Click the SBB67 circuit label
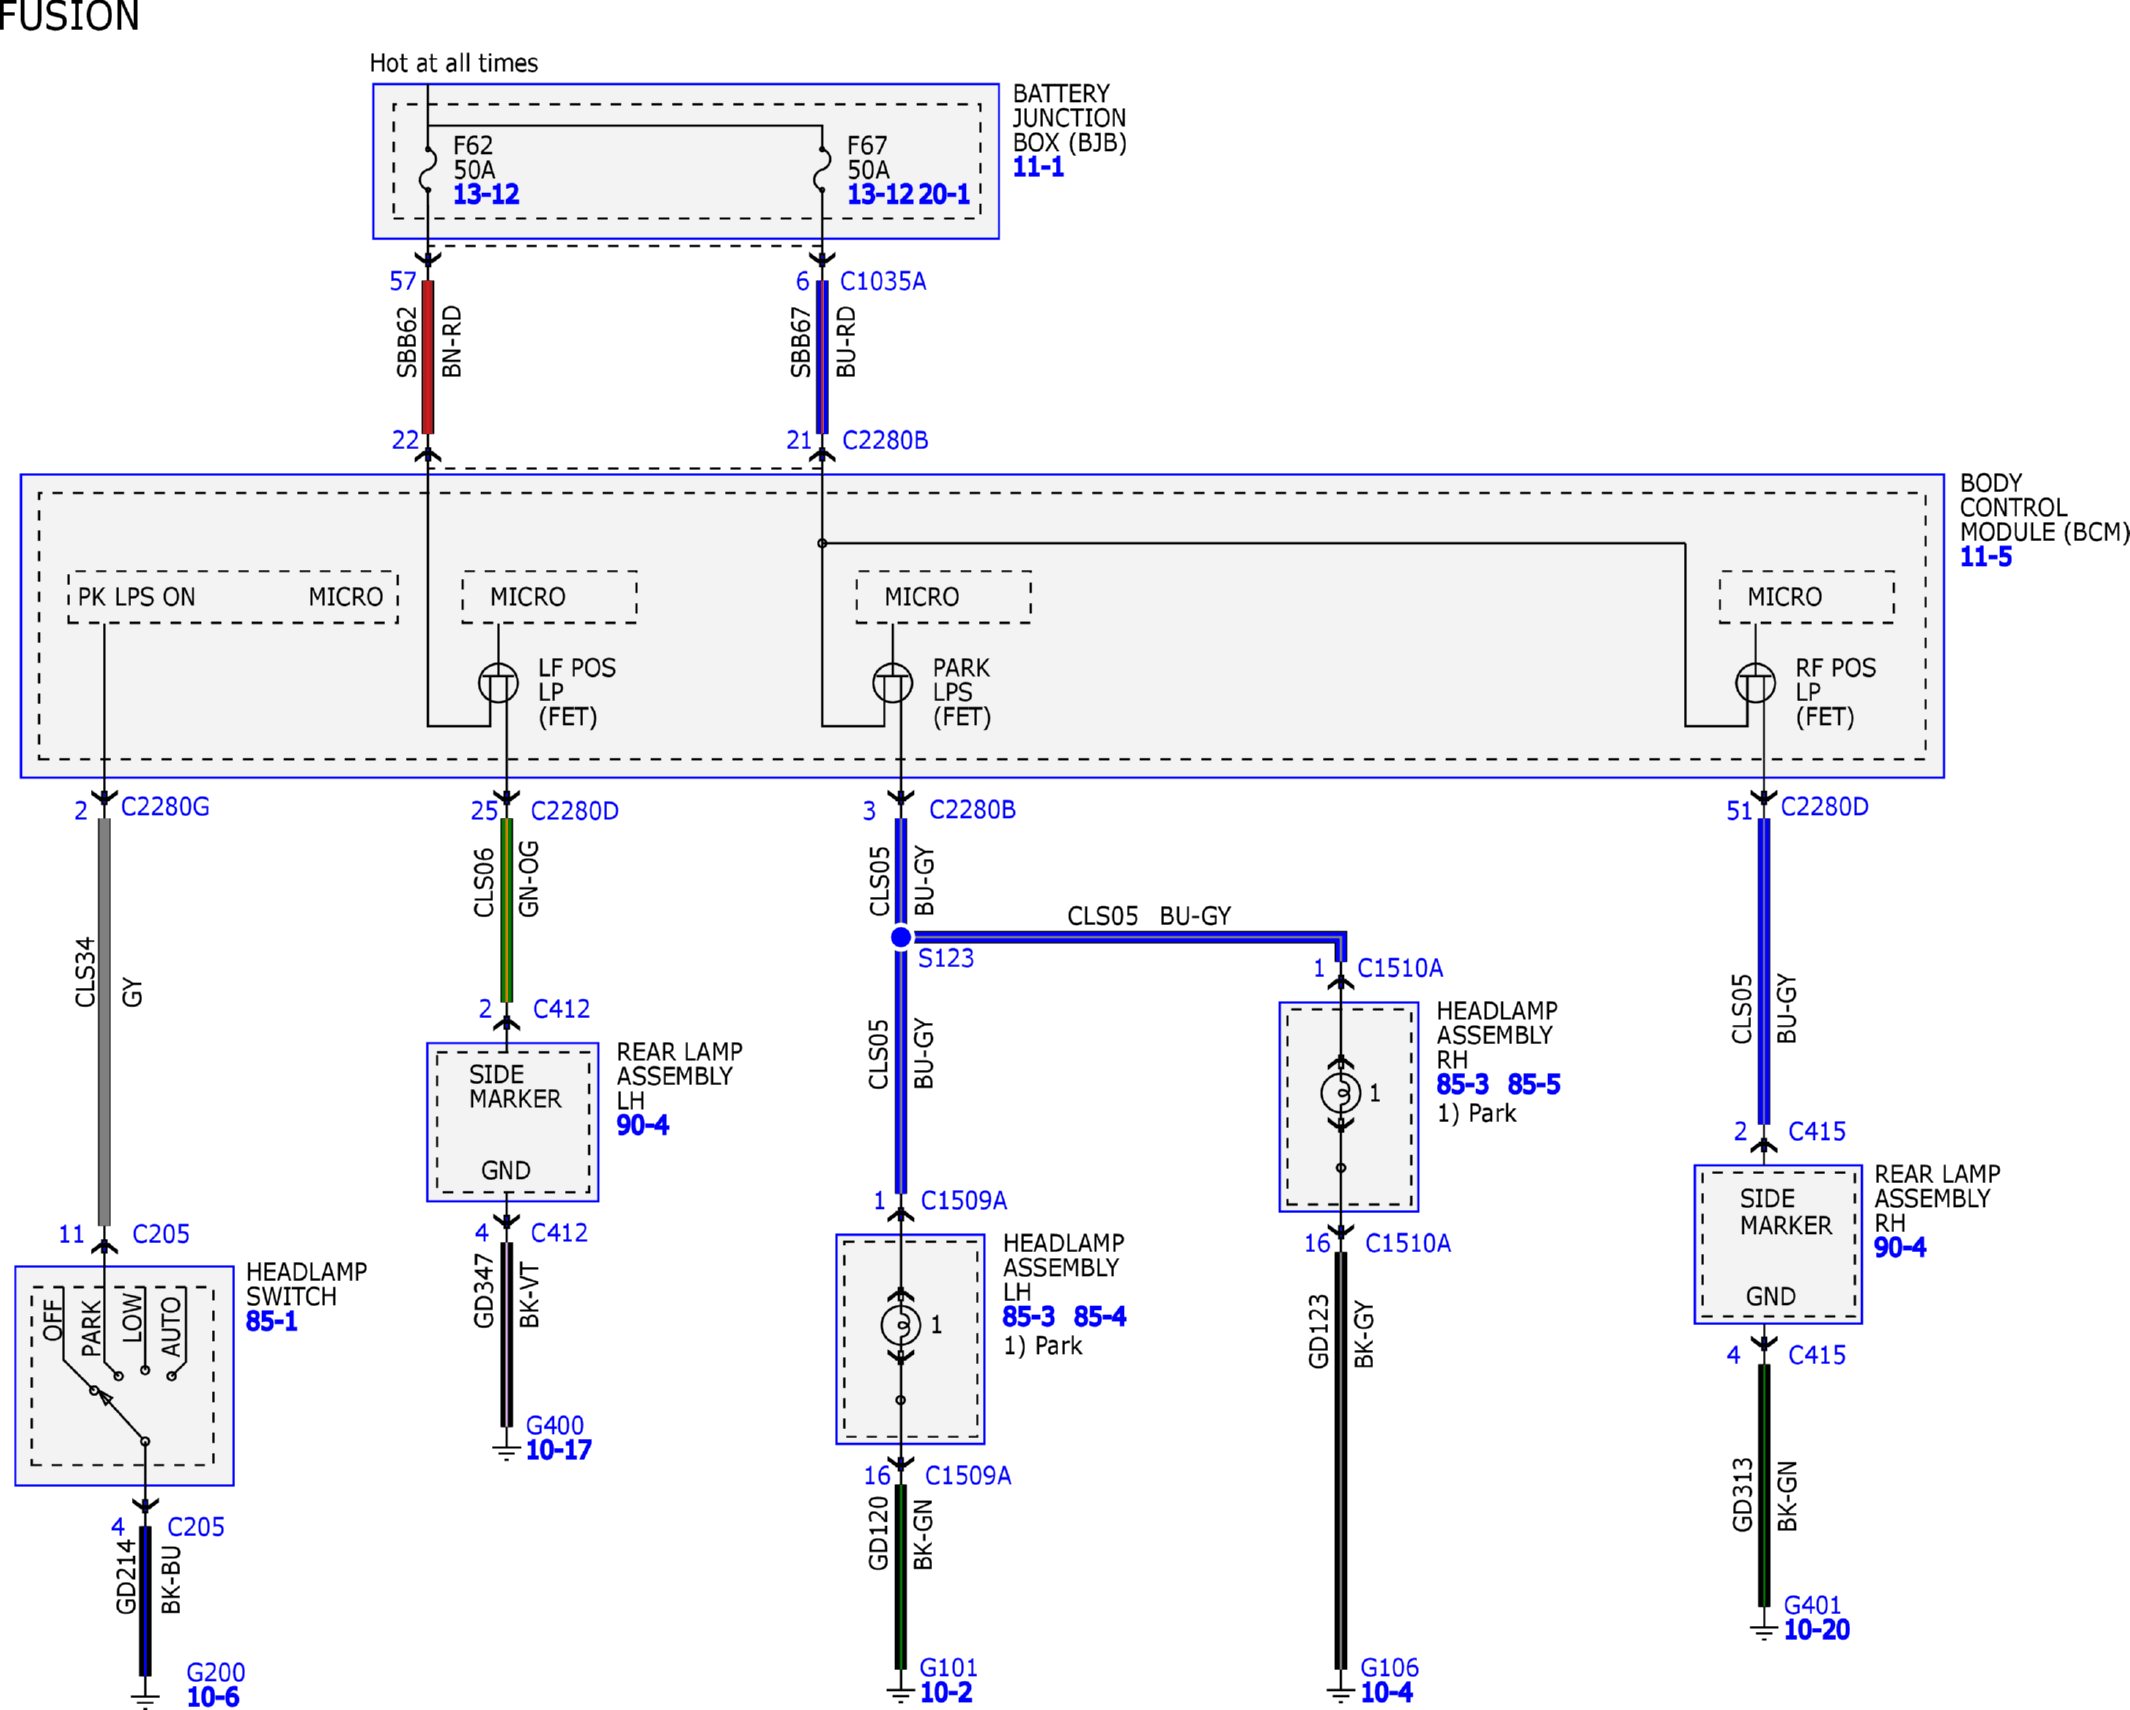Screen dimensions: 2130x1710 tap(800, 342)
